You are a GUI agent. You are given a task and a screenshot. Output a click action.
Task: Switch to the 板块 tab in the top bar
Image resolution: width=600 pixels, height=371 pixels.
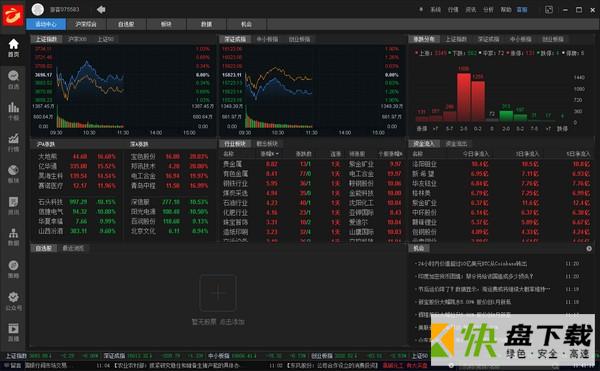(x=166, y=24)
